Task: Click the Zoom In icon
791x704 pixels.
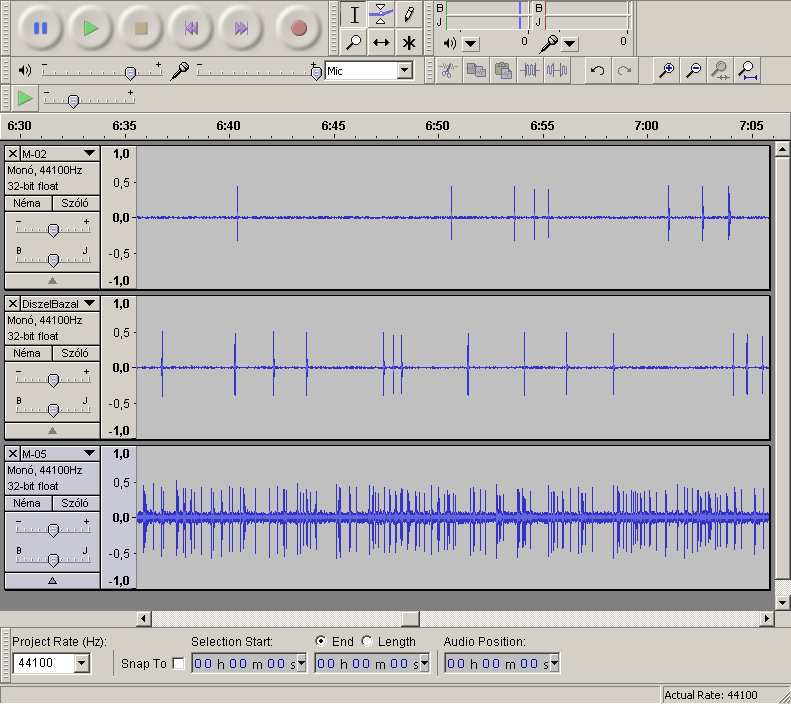Action: (x=666, y=71)
